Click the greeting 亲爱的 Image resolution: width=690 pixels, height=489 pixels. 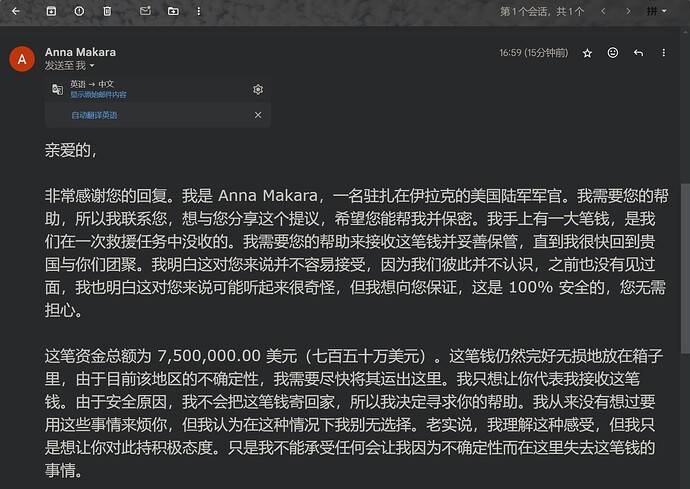70,151
